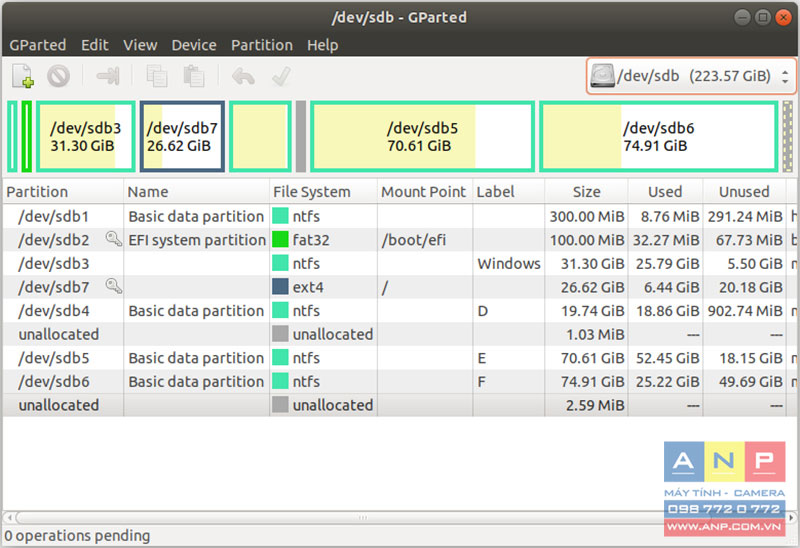This screenshot has width=800, height=548.
Task: Open the GParted menu
Action: click(38, 45)
